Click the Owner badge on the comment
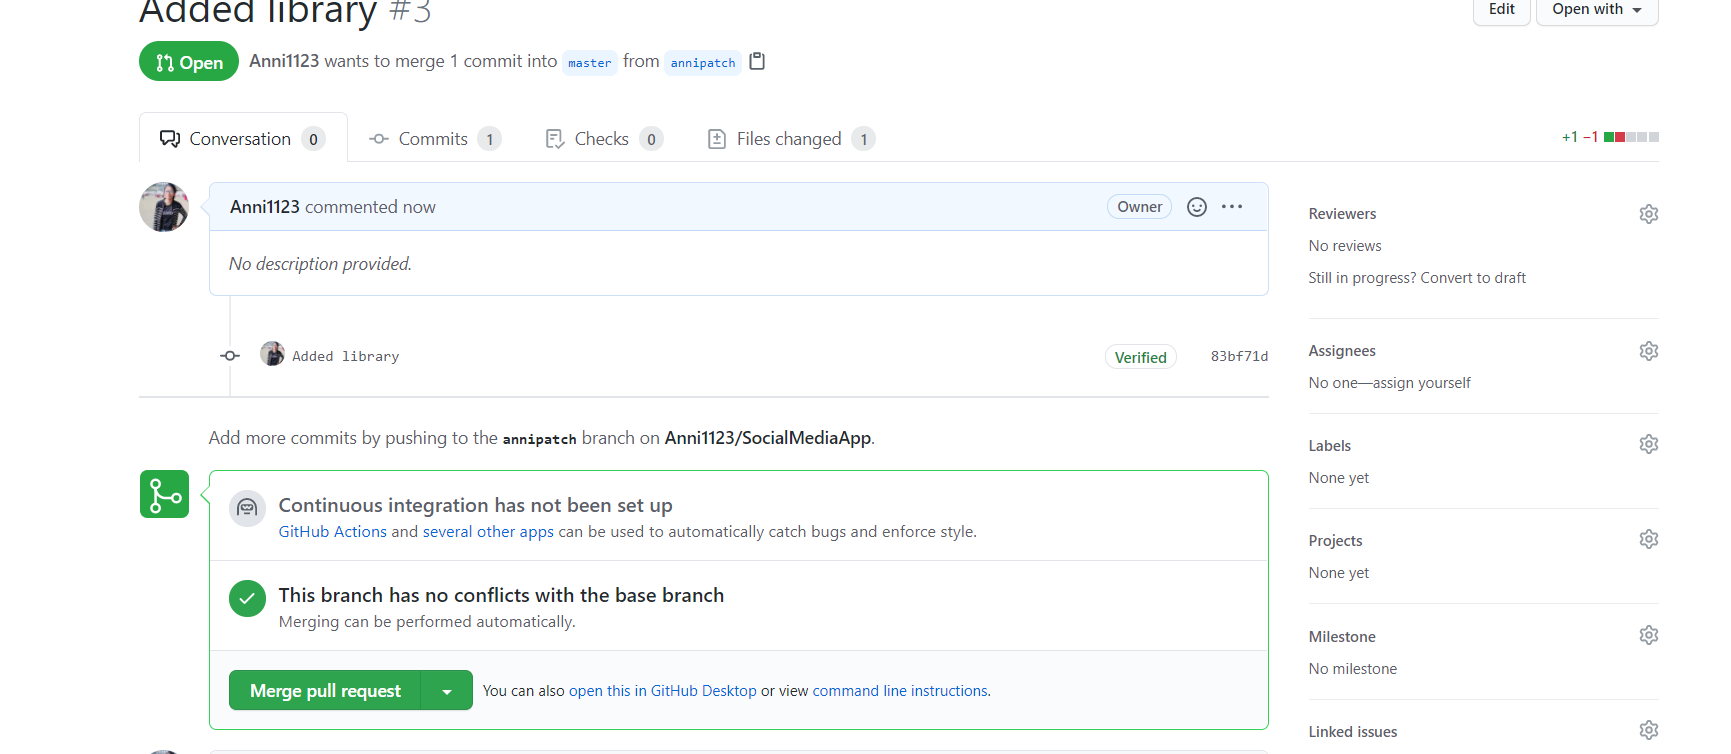This screenshot has height=754, width=1731. tap(1139, 207)
